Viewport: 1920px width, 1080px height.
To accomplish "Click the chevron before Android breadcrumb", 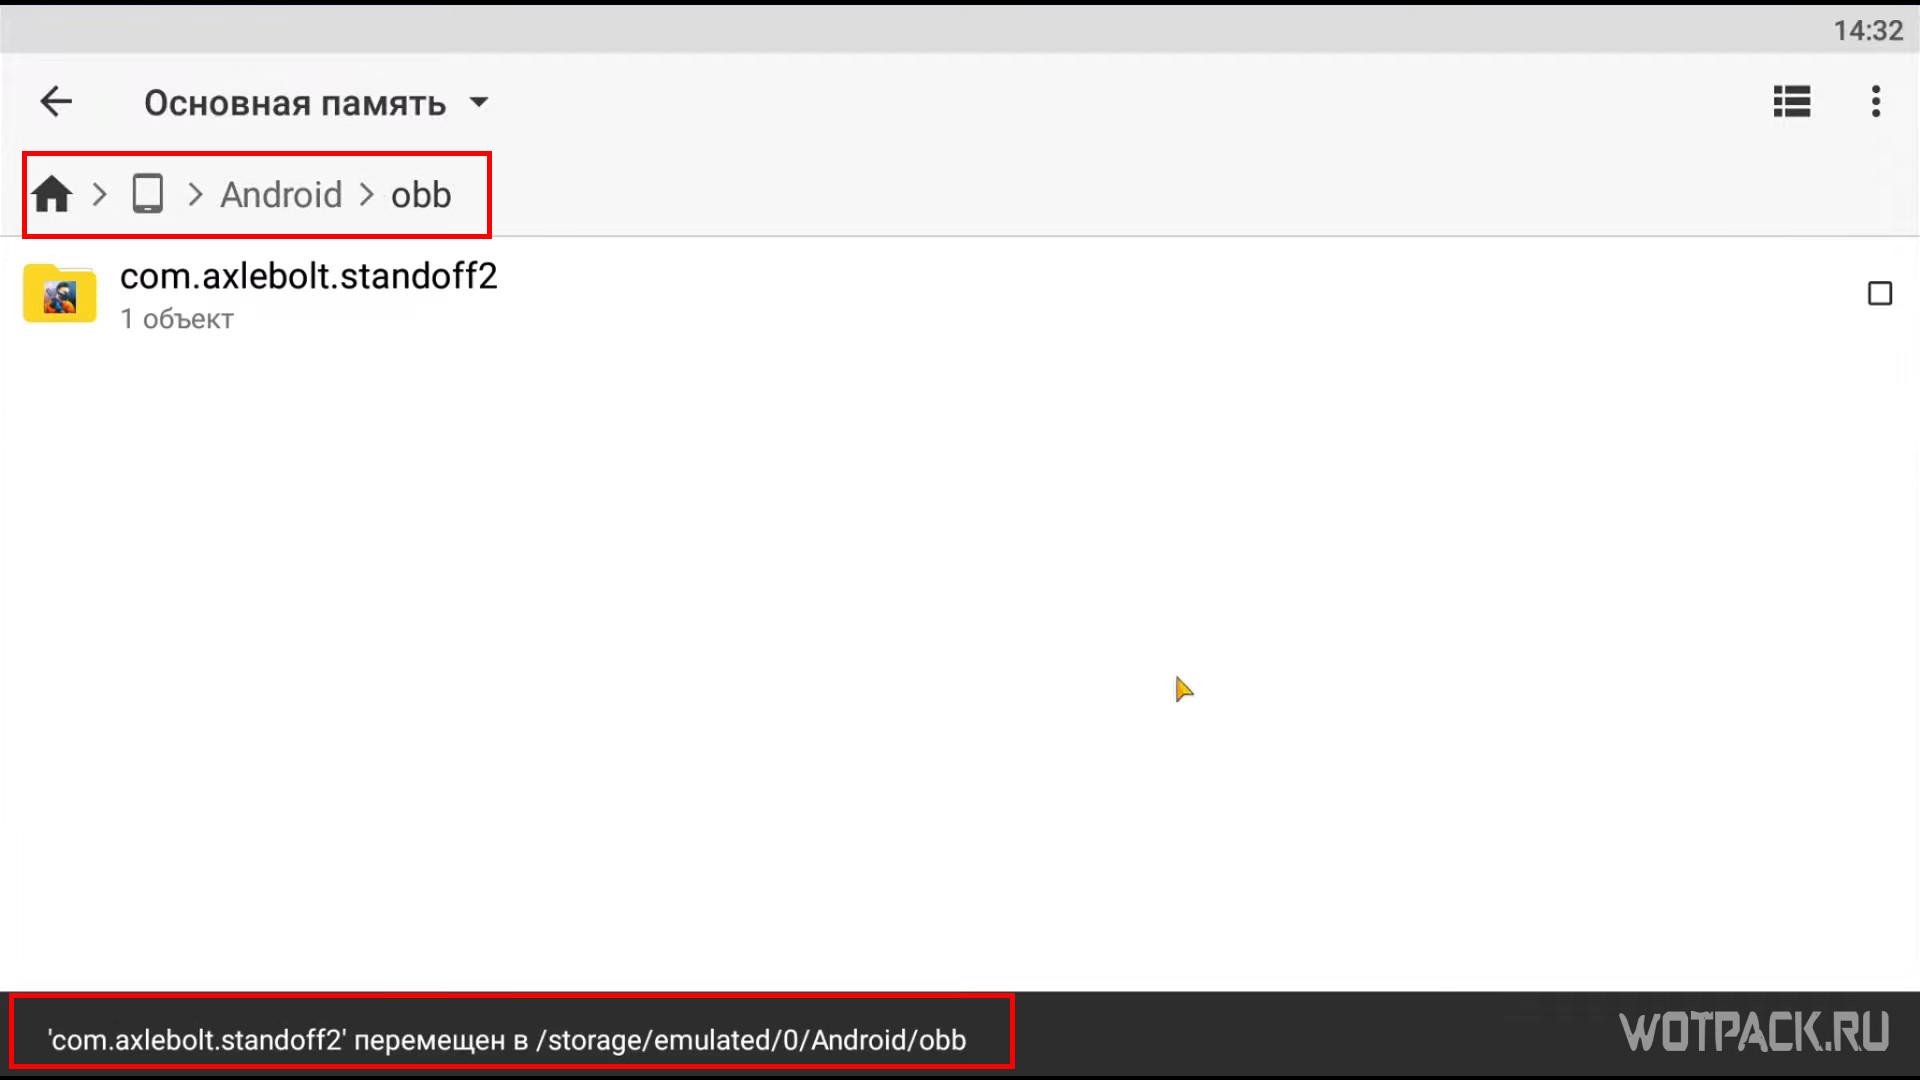I will tap(195, 194).
